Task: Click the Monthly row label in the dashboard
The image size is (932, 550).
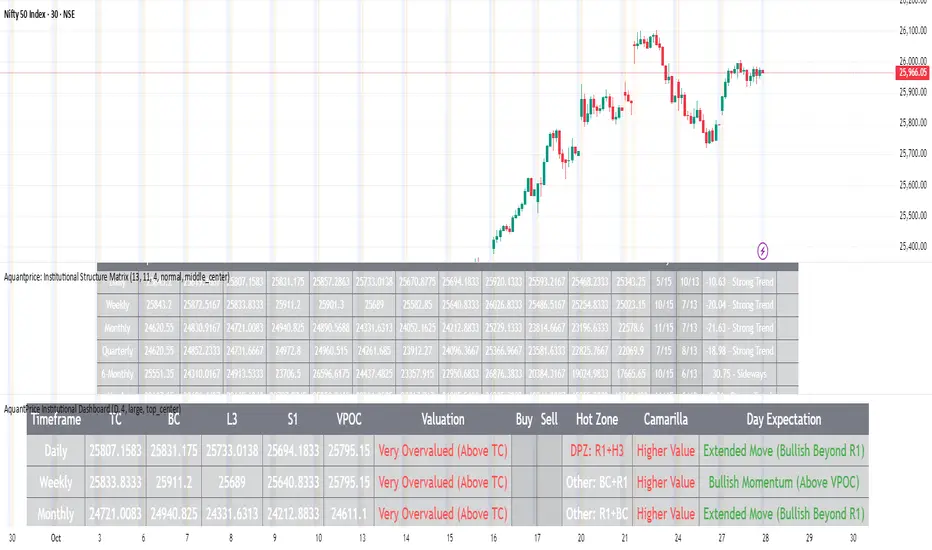Action: 63,513
